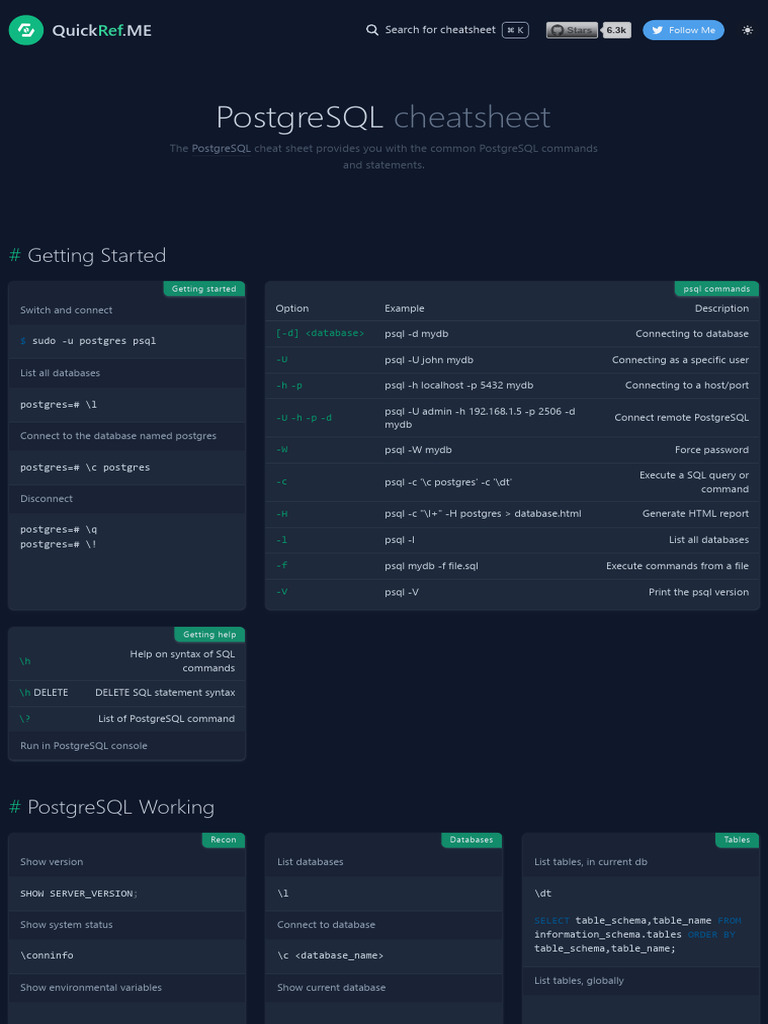Toggle the light/dark theme sun icon
Viewport: 768px width, 1024px height.
click(748, 30)
